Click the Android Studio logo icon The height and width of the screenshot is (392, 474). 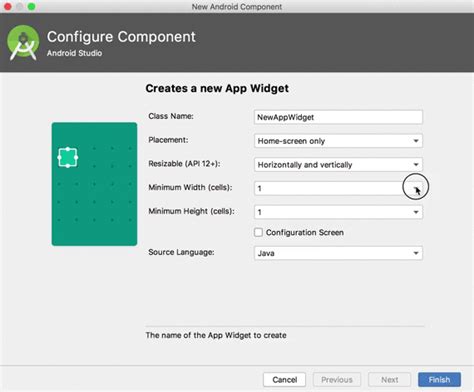pyautogui.click(x=23, y=43)
